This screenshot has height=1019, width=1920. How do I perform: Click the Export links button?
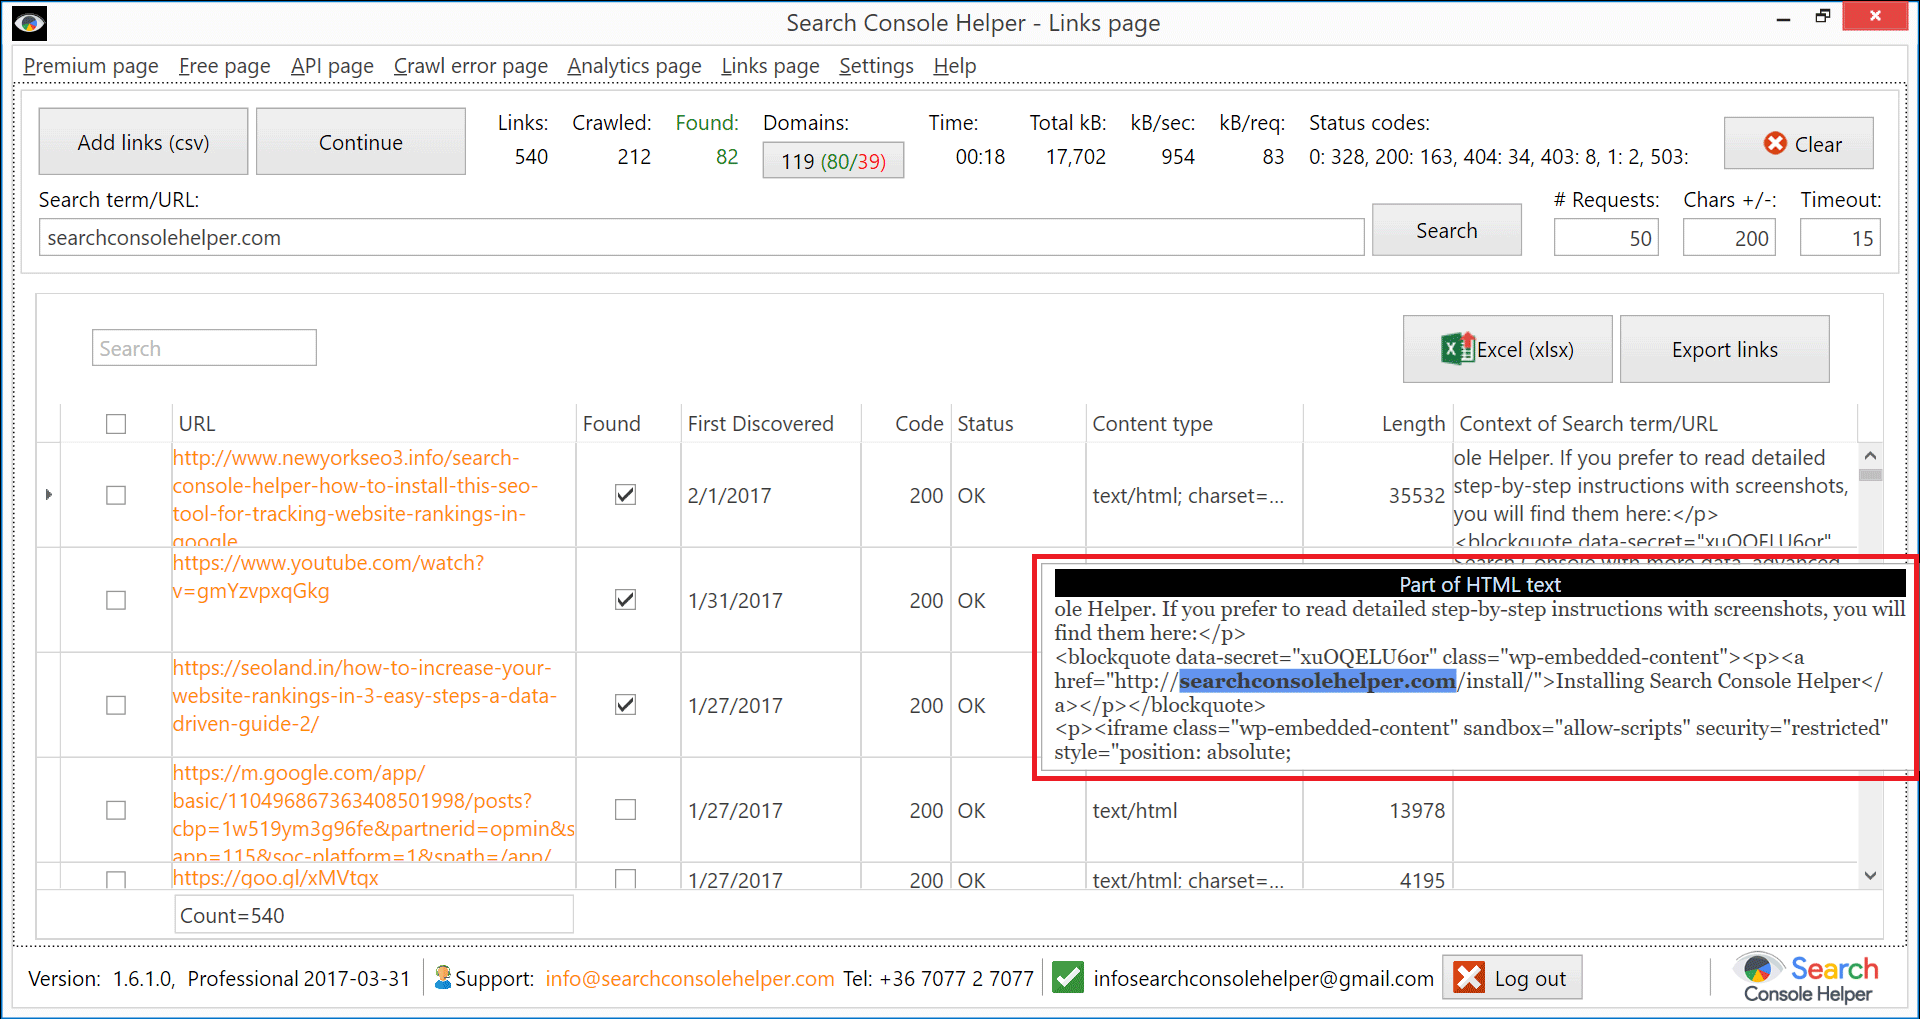[1724, 349]
